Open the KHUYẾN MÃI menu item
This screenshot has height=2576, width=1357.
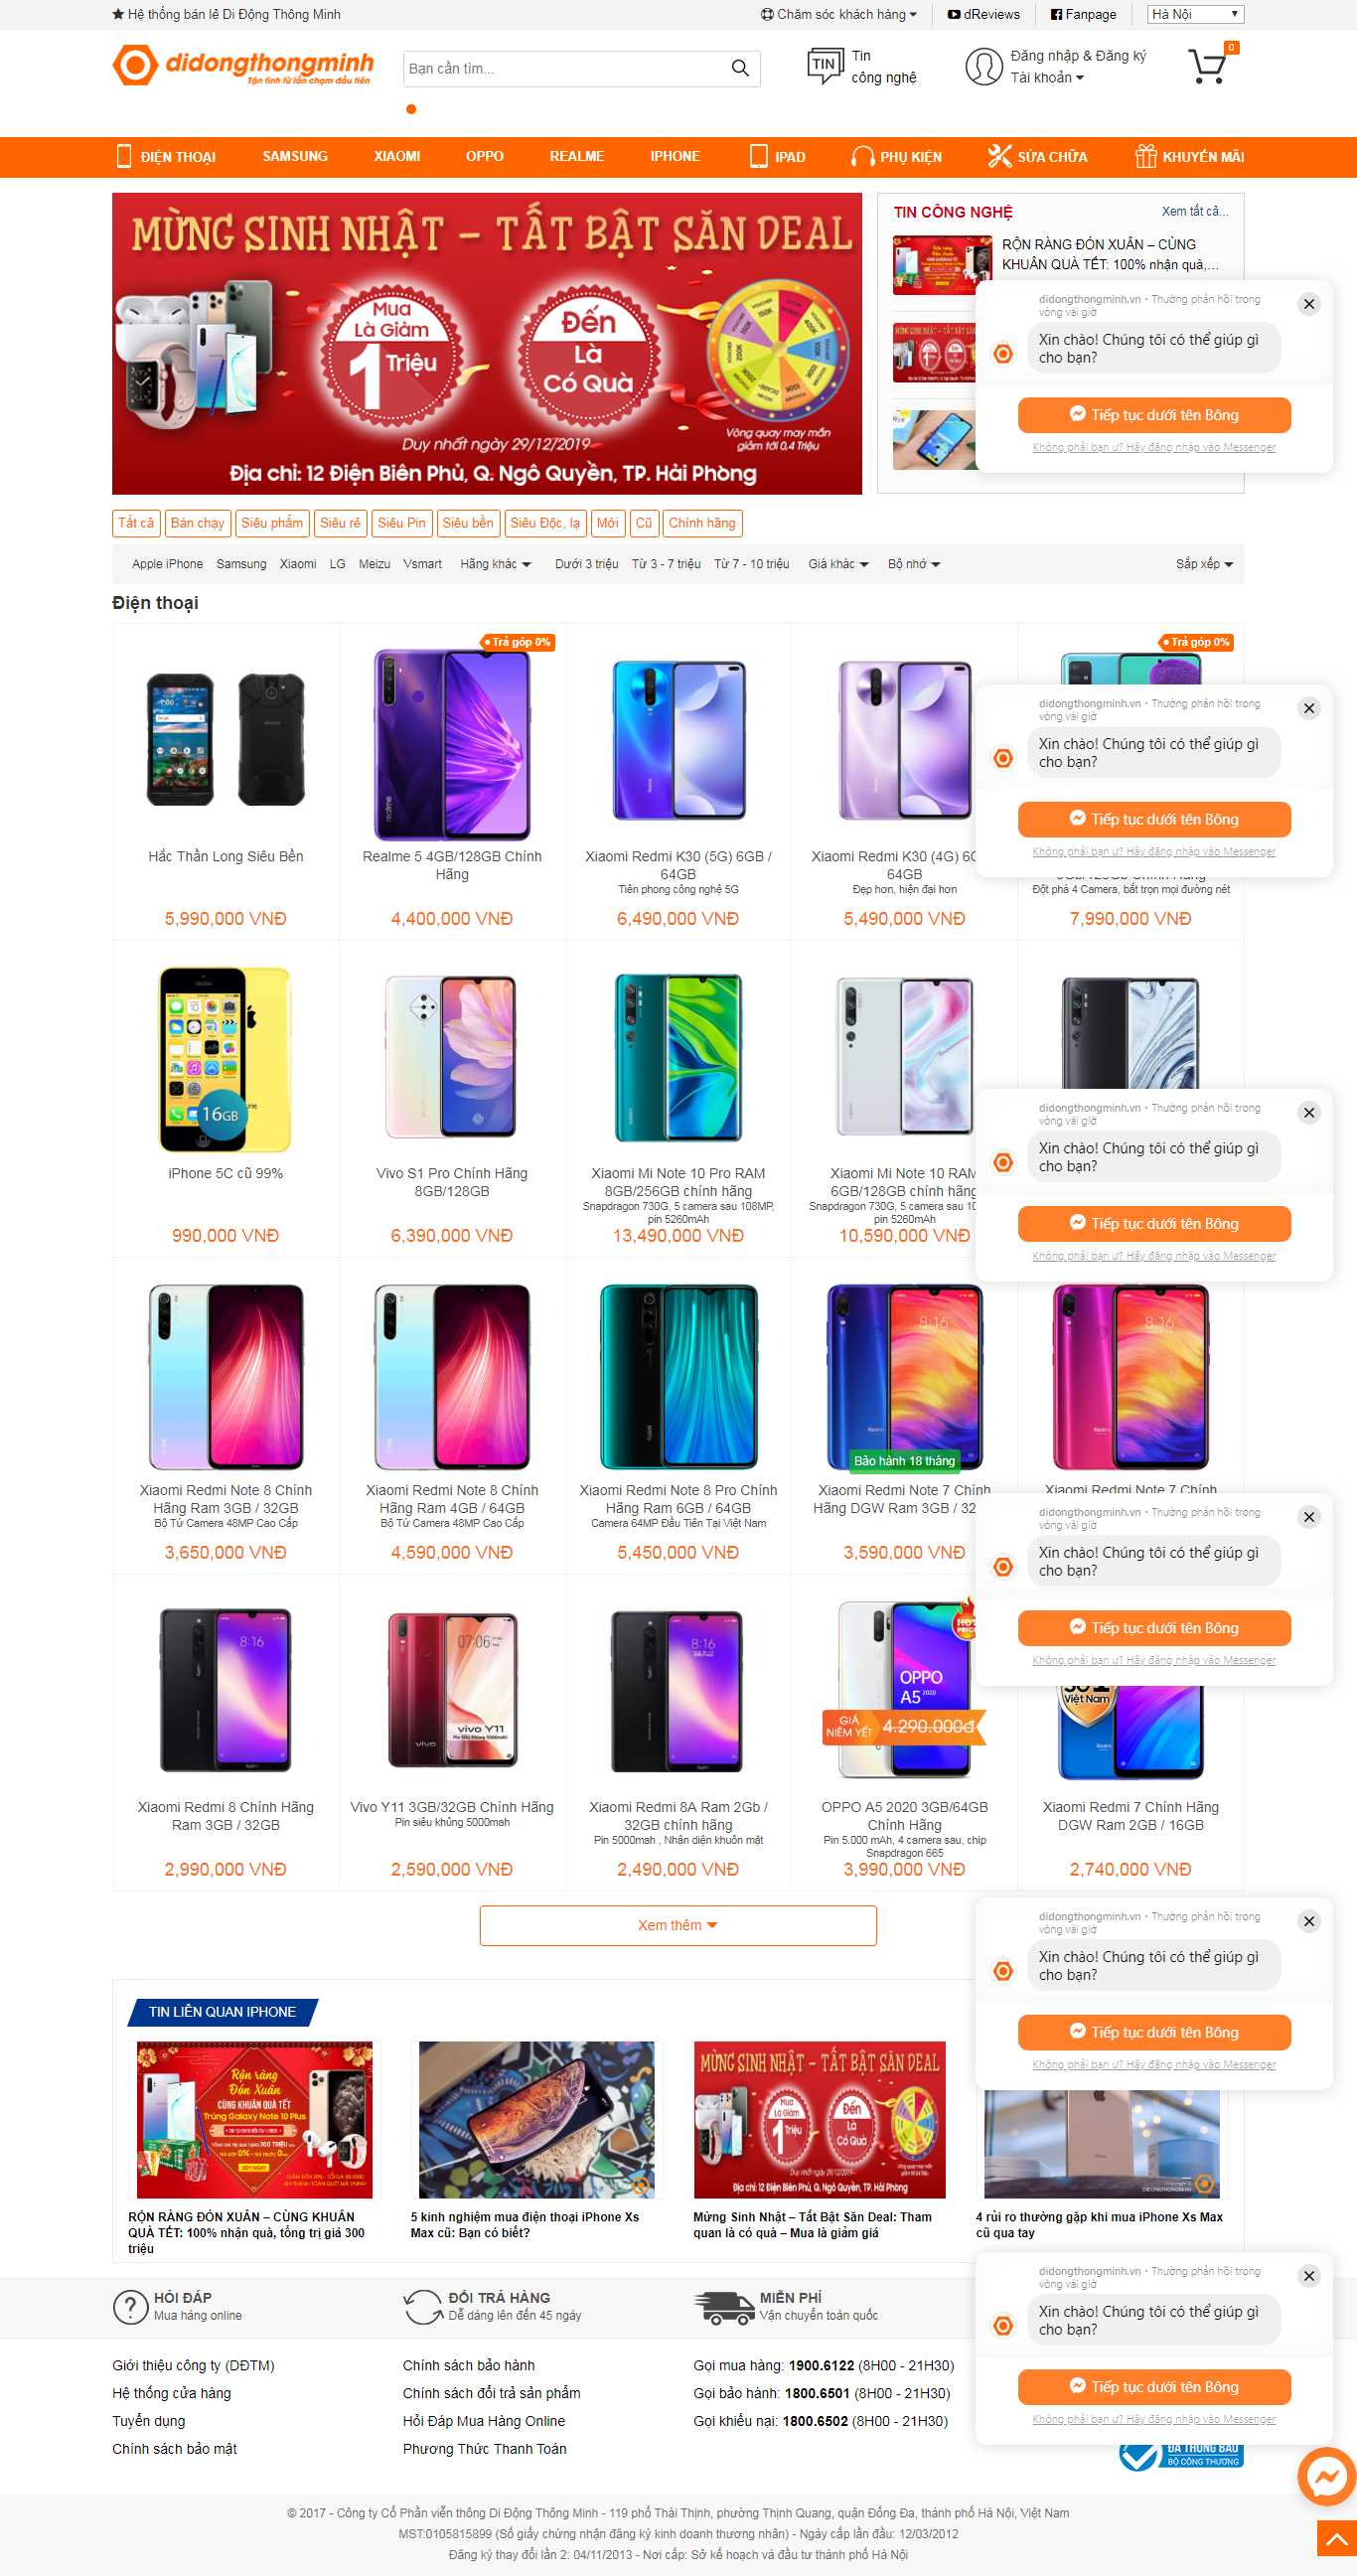1189,157
